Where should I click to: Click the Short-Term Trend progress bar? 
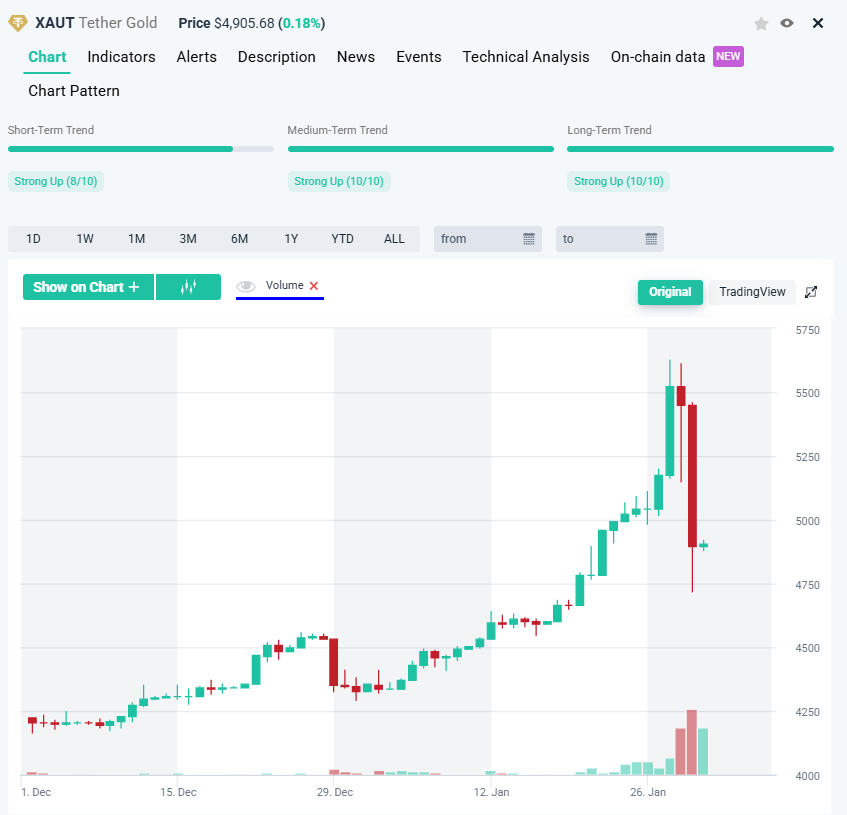(140, 149)
